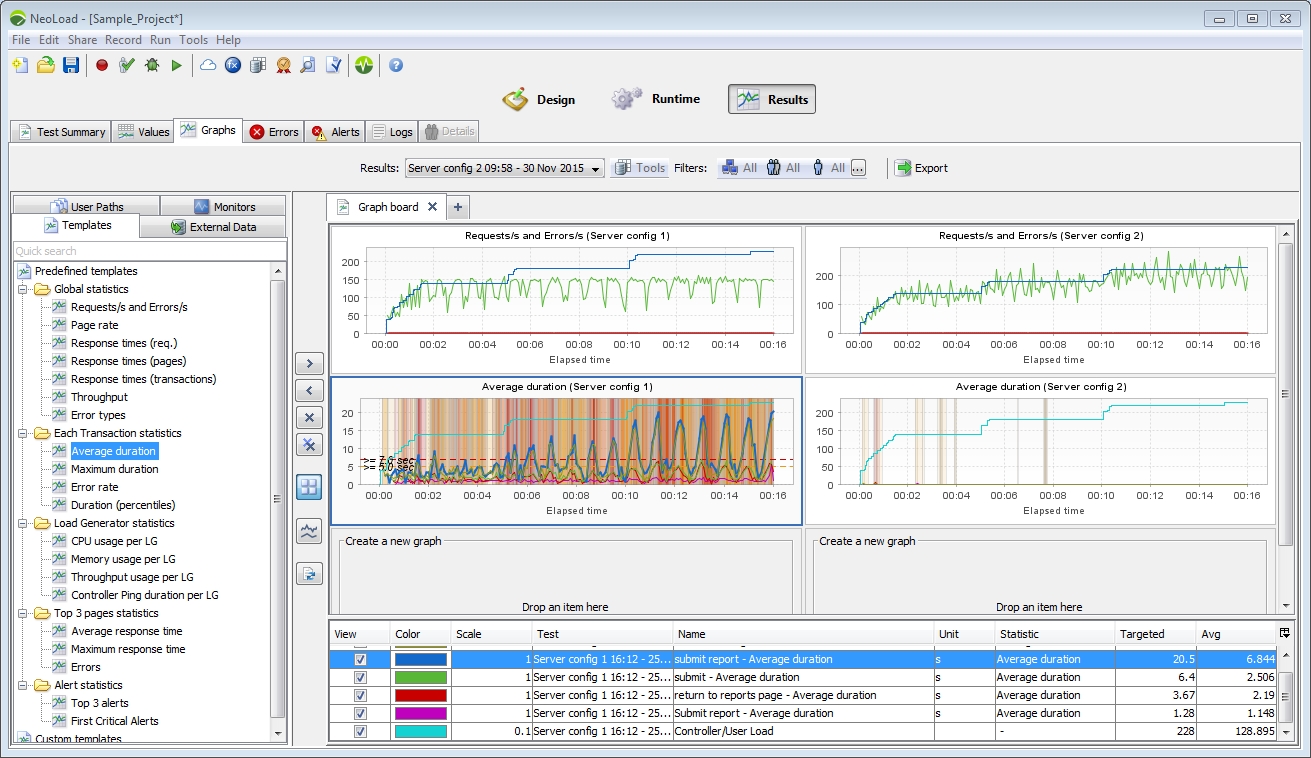Click the populations filter icon
Image resolution: width=1311 pixels, height=758 pixels.
coord(773,168)
